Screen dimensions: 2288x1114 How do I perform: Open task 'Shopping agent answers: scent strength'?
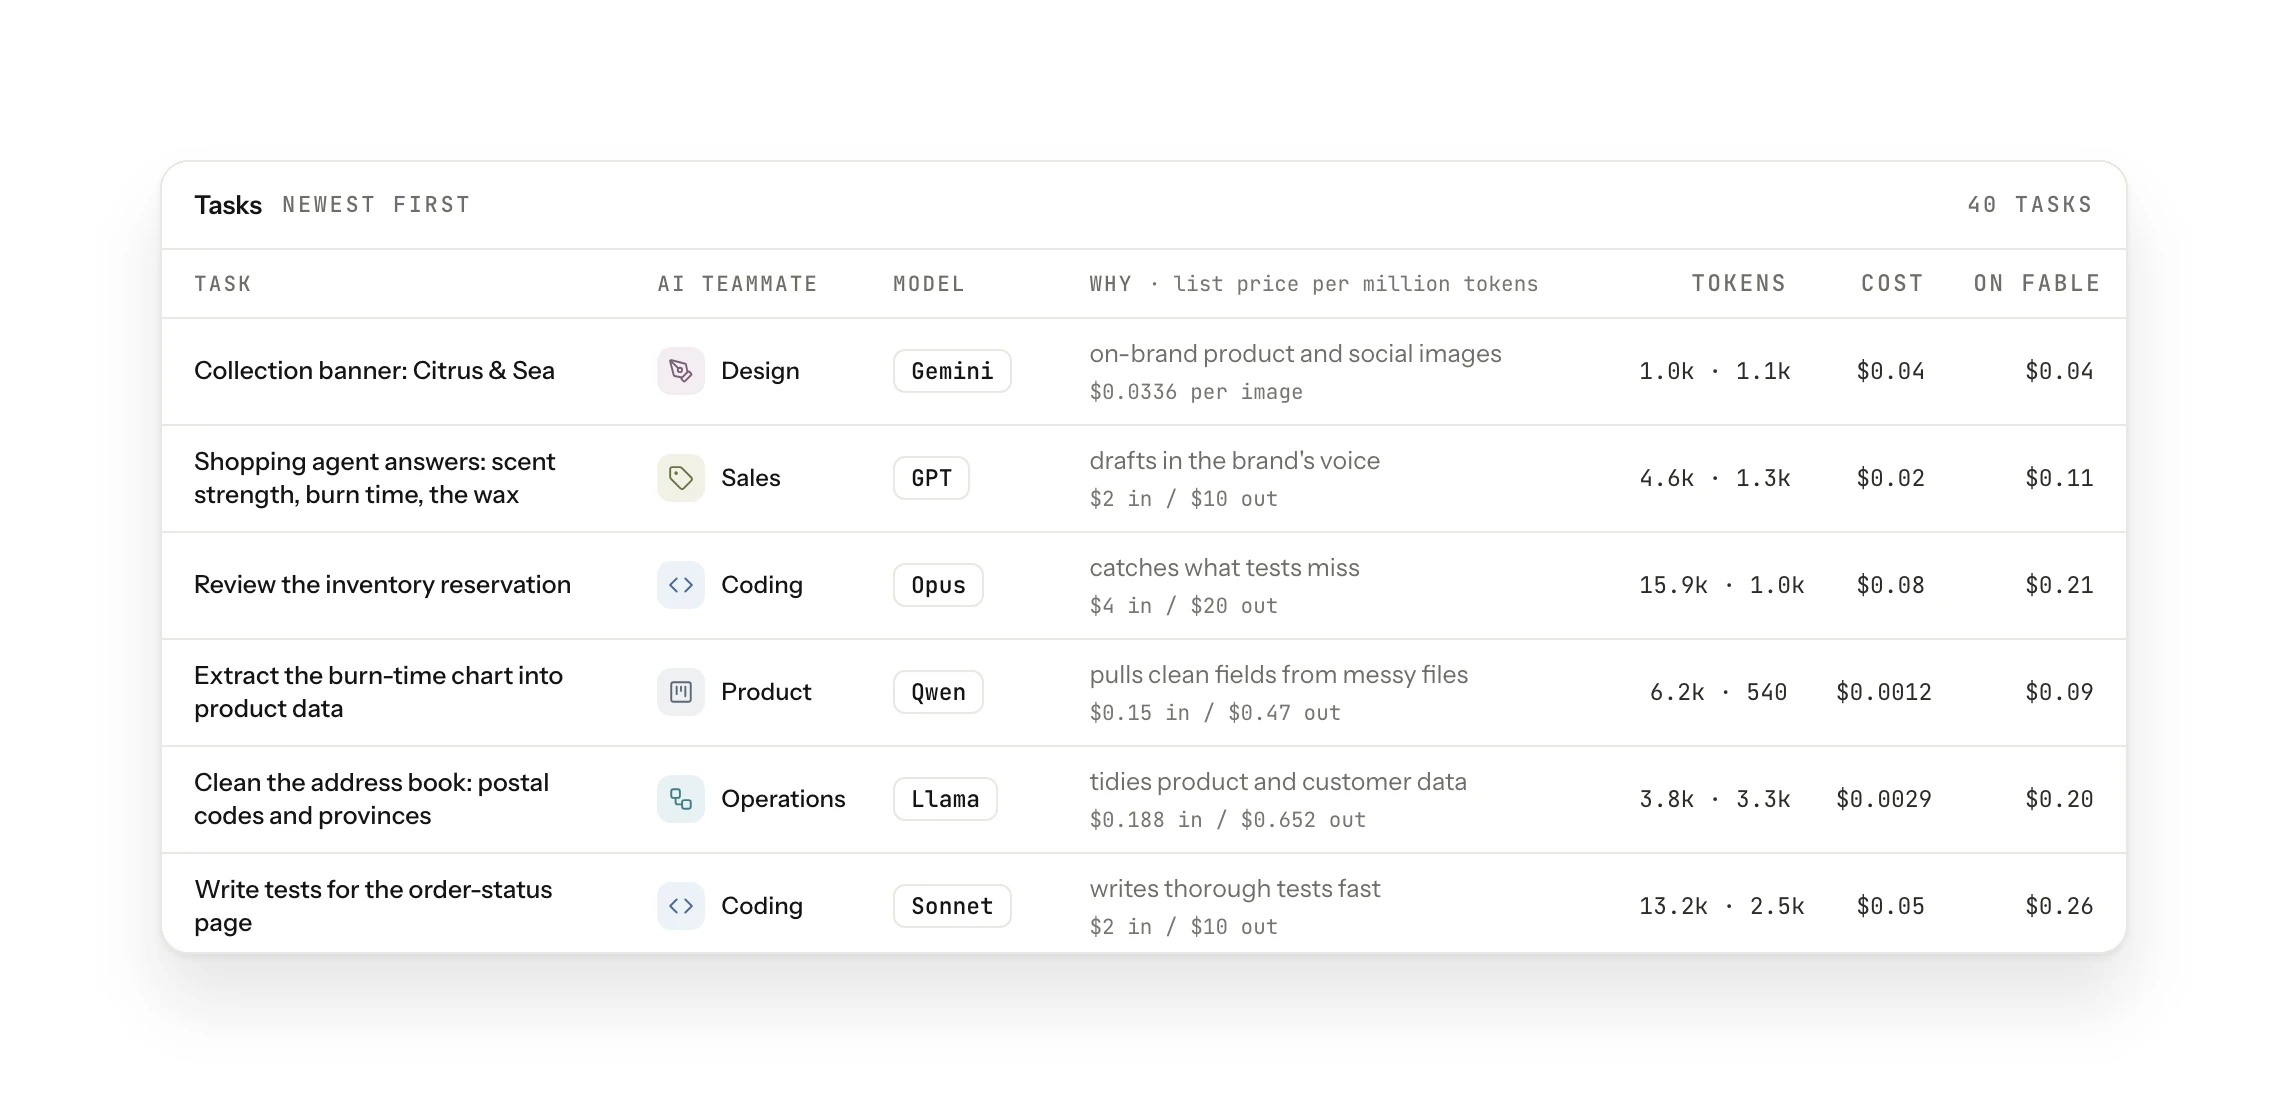[374, 478]
